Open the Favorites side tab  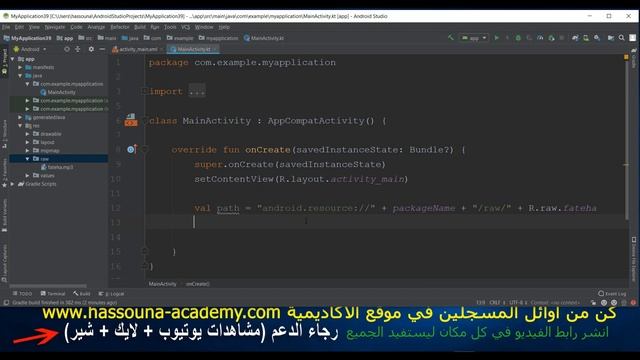click(4, 174)
